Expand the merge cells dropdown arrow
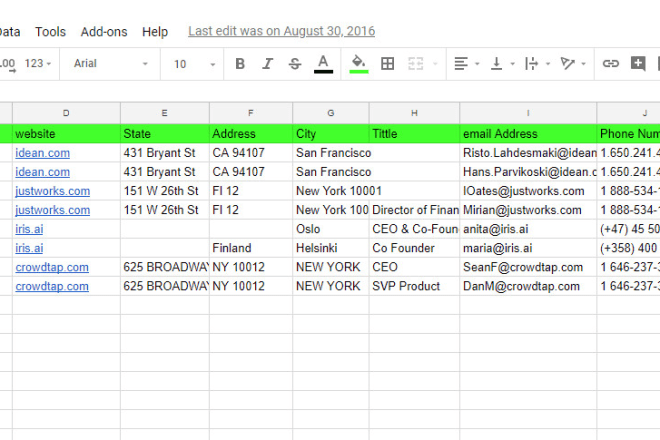This screenshot has width=660, height=440. [x=435, y=64]
